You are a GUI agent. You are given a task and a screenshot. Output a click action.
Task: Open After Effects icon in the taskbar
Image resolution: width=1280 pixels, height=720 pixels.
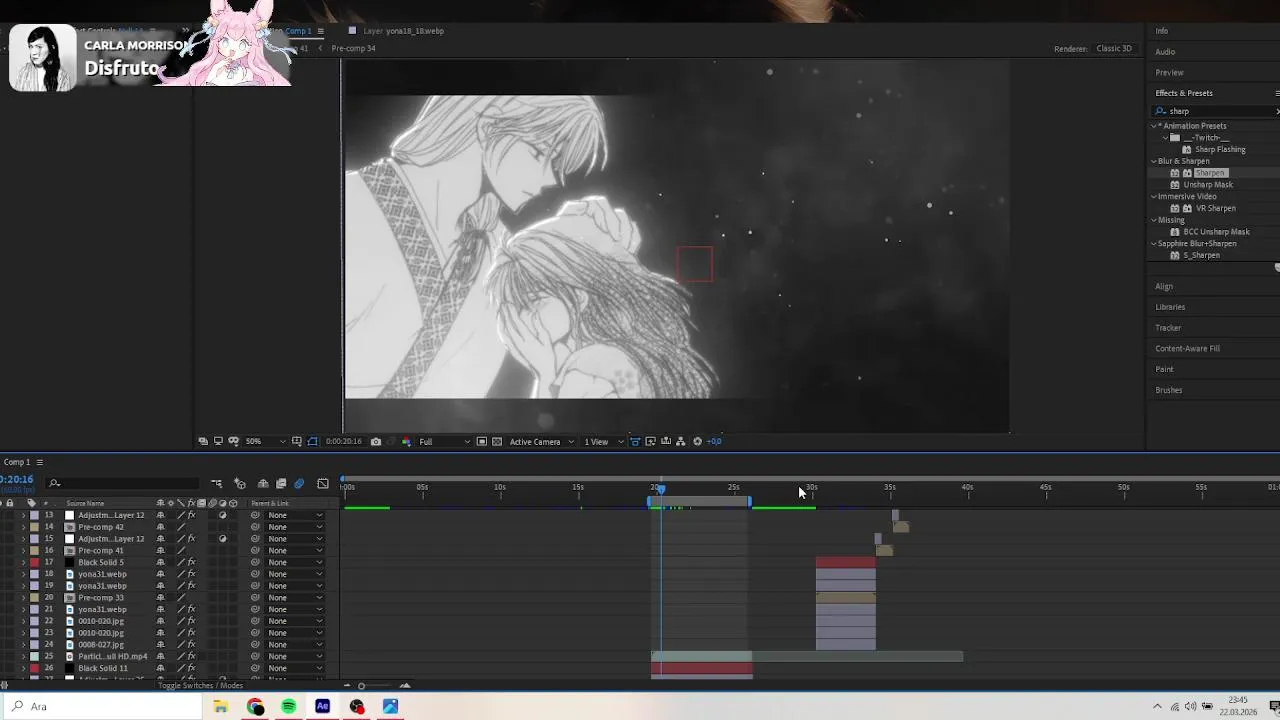tap(322, 707)
